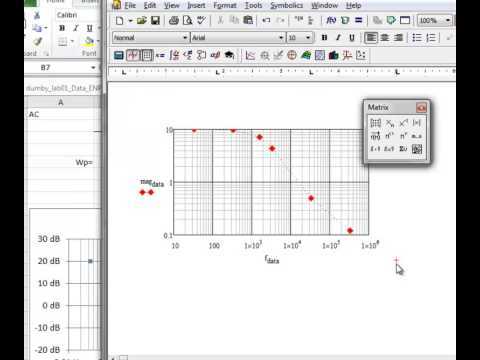Open the Symbolic keyword graduation-cap icon

[x=229, y=55]
